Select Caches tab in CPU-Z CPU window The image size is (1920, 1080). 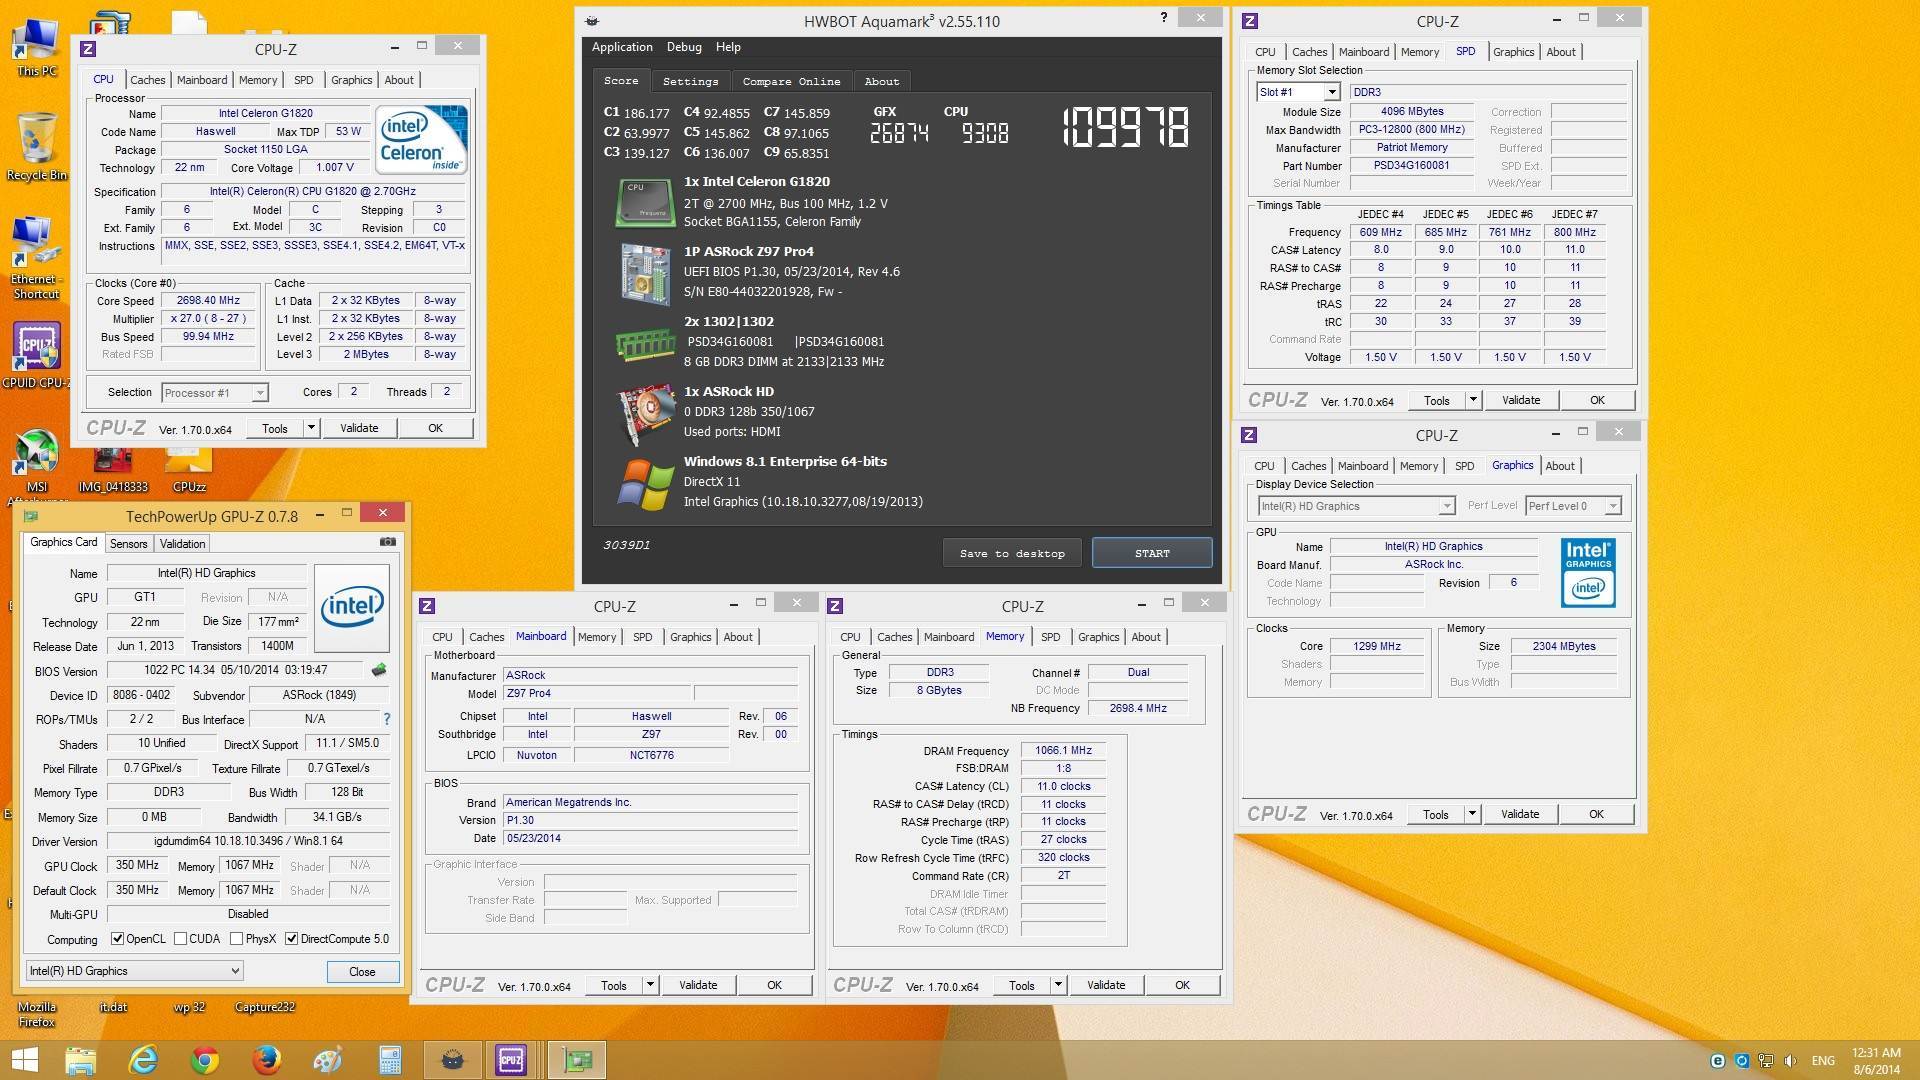click(x=147, y=80)
